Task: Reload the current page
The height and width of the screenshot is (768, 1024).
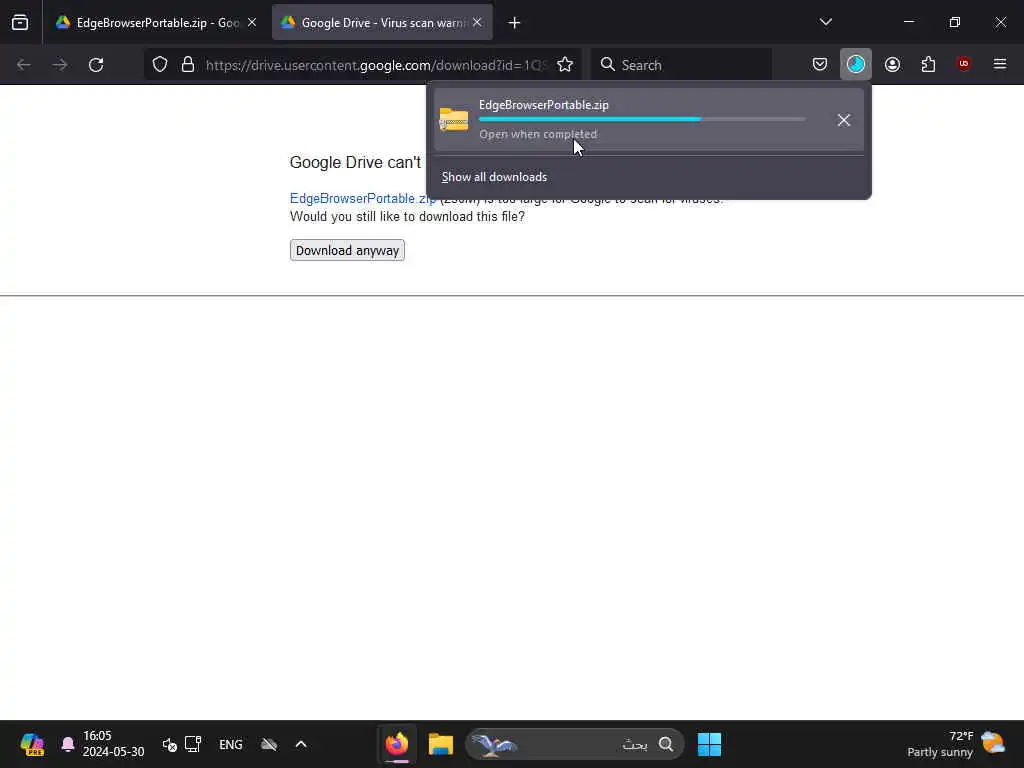Action: pos(96,65)
